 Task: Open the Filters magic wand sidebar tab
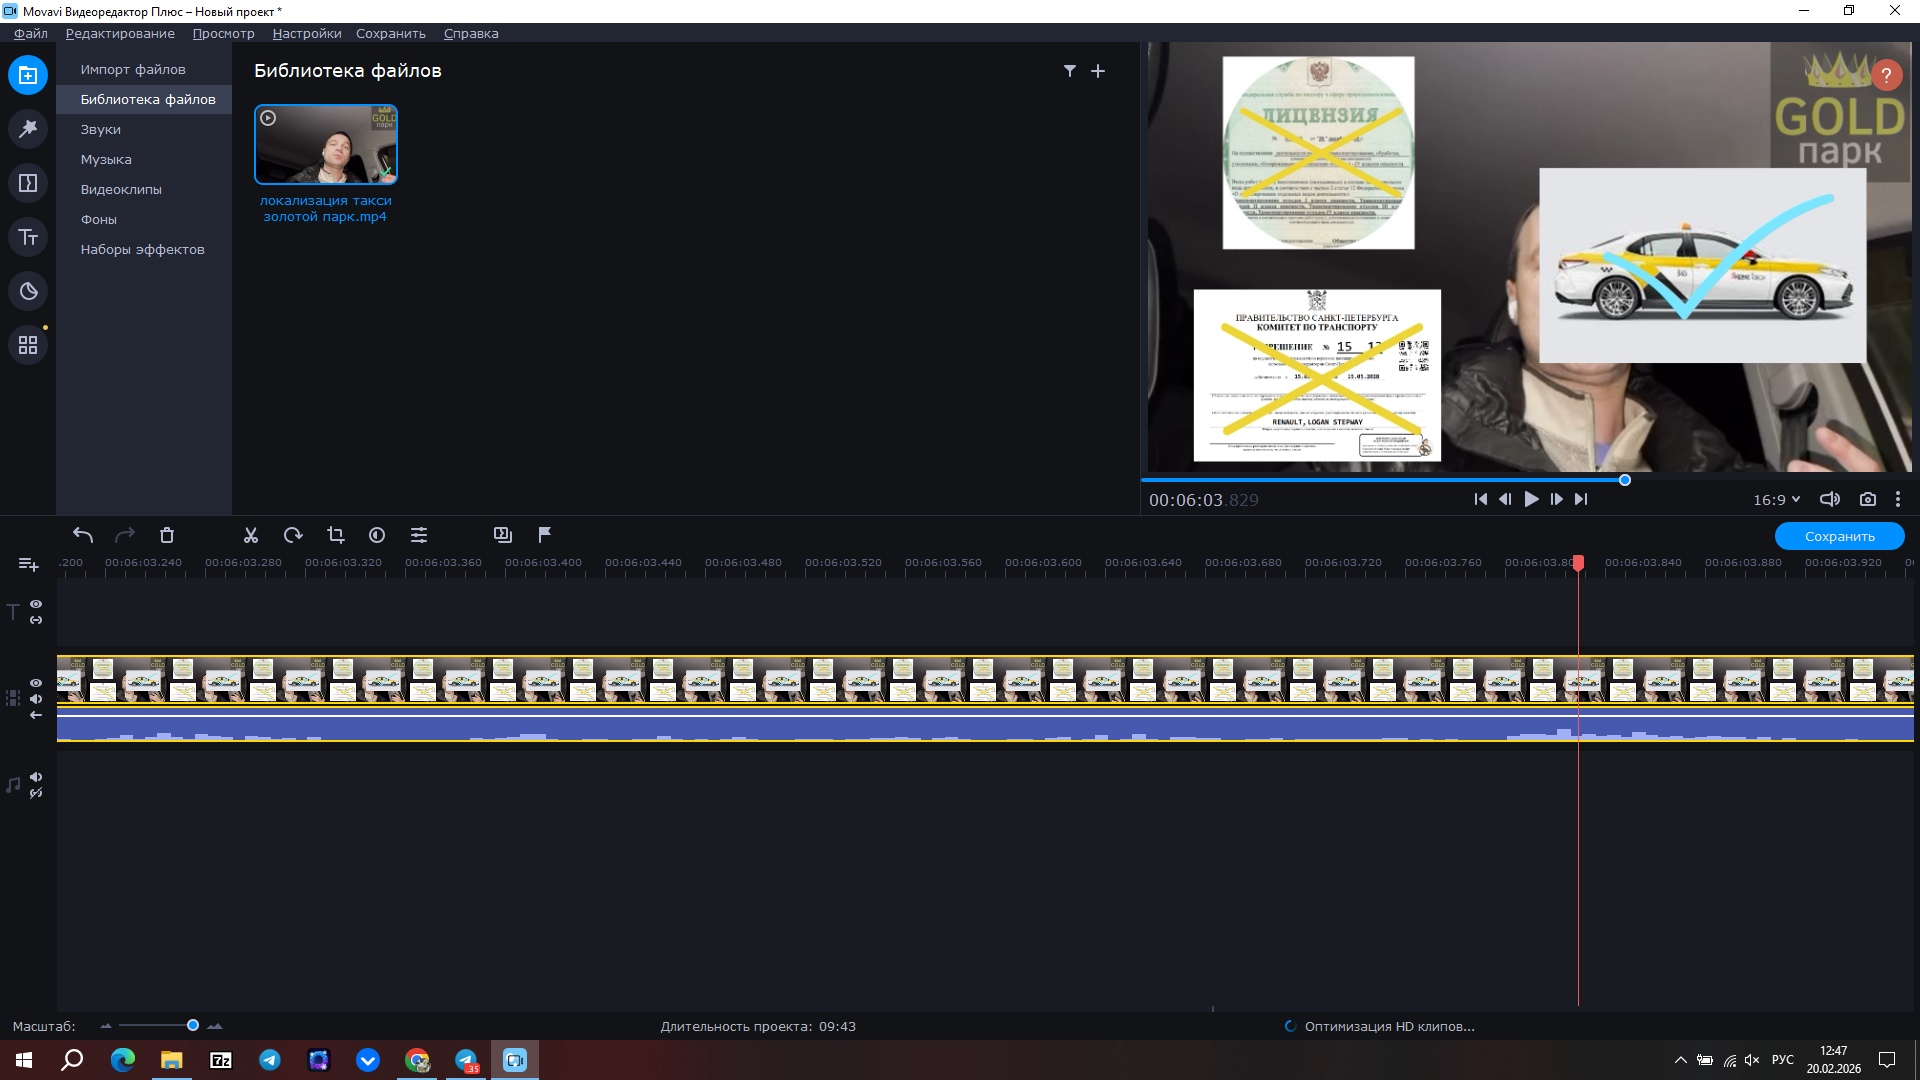click(28, 129)
